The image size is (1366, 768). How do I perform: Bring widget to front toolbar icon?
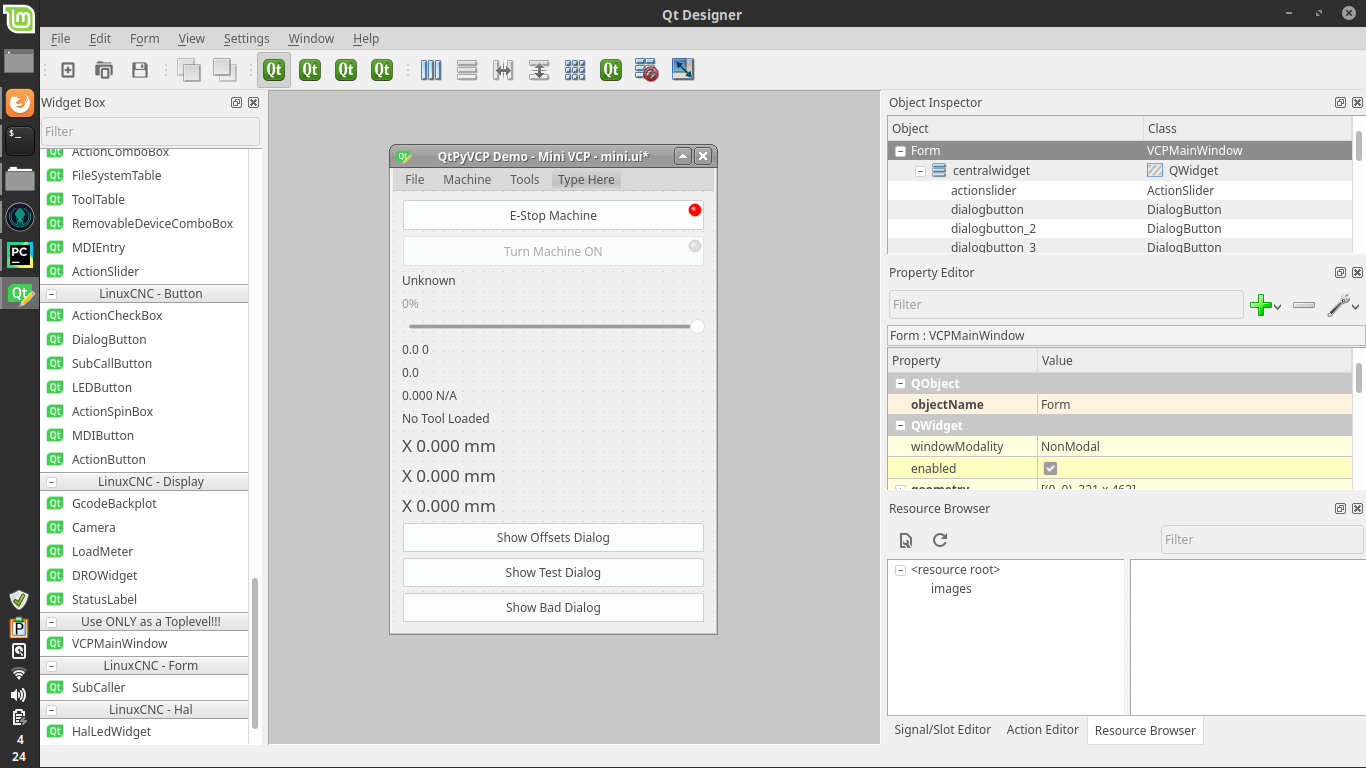pyautogui.click(x=224, y=70)
